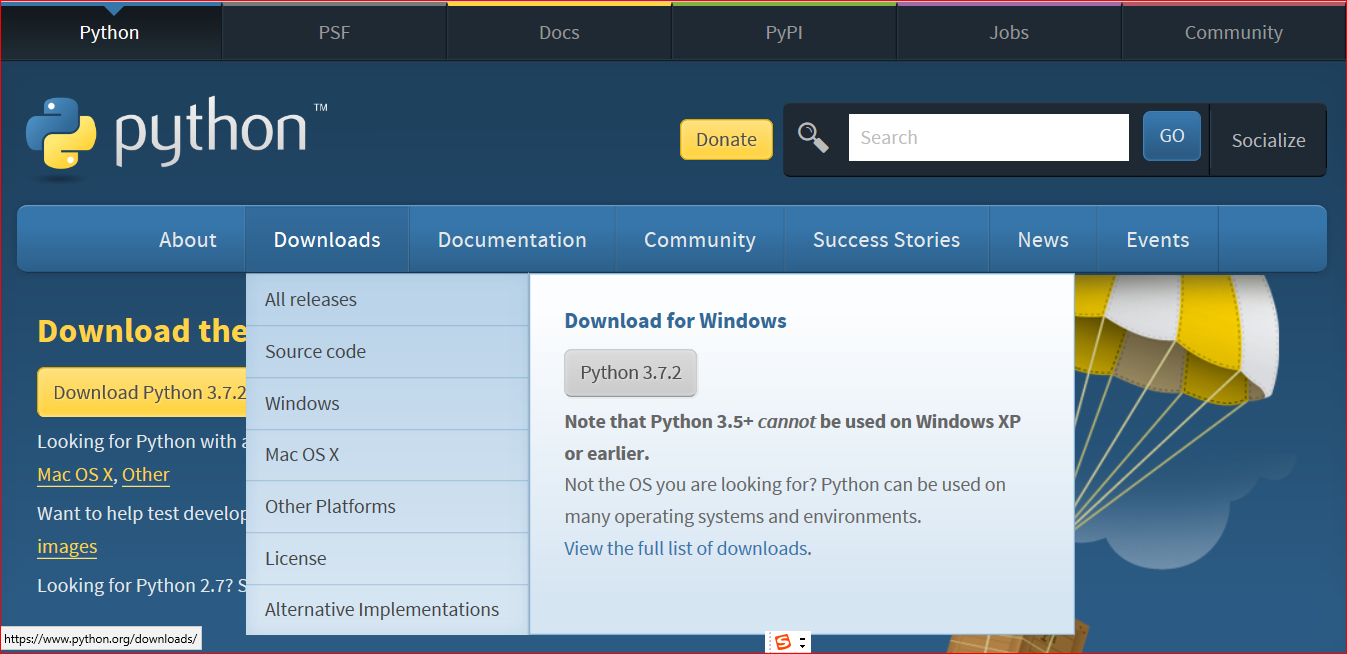1347x654 pixels.
Task: Click the Download for Windows heading
Action: pyautogui.click(x=676, y=321)
